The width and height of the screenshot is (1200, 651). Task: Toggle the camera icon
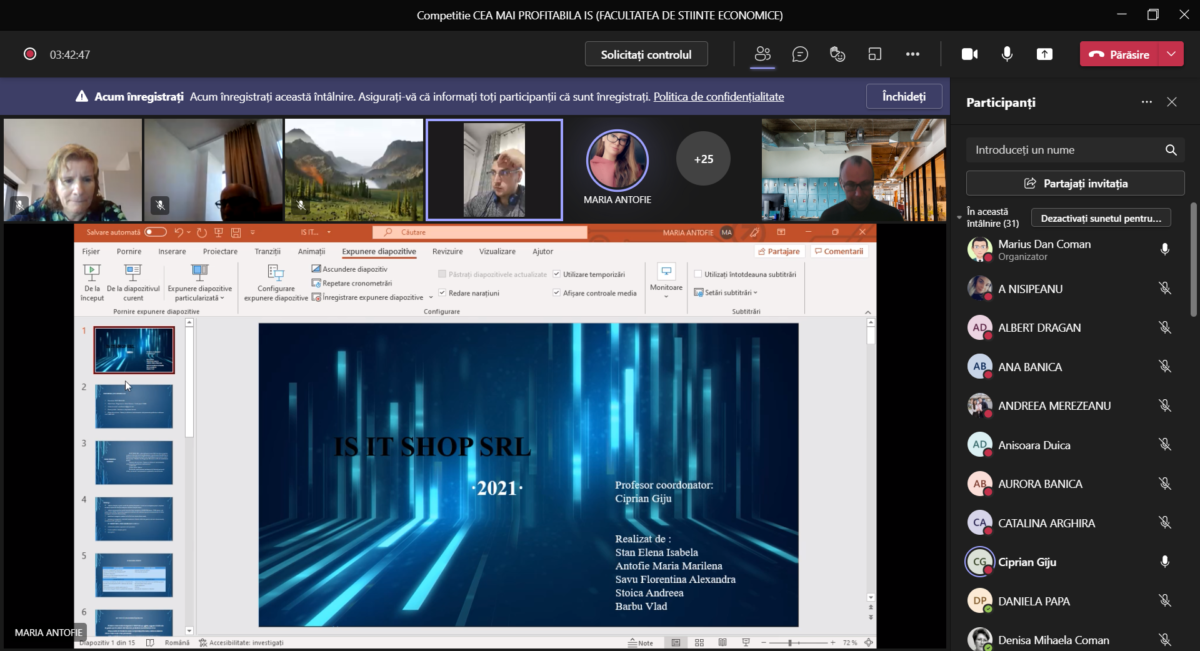(x=969, y=54)
